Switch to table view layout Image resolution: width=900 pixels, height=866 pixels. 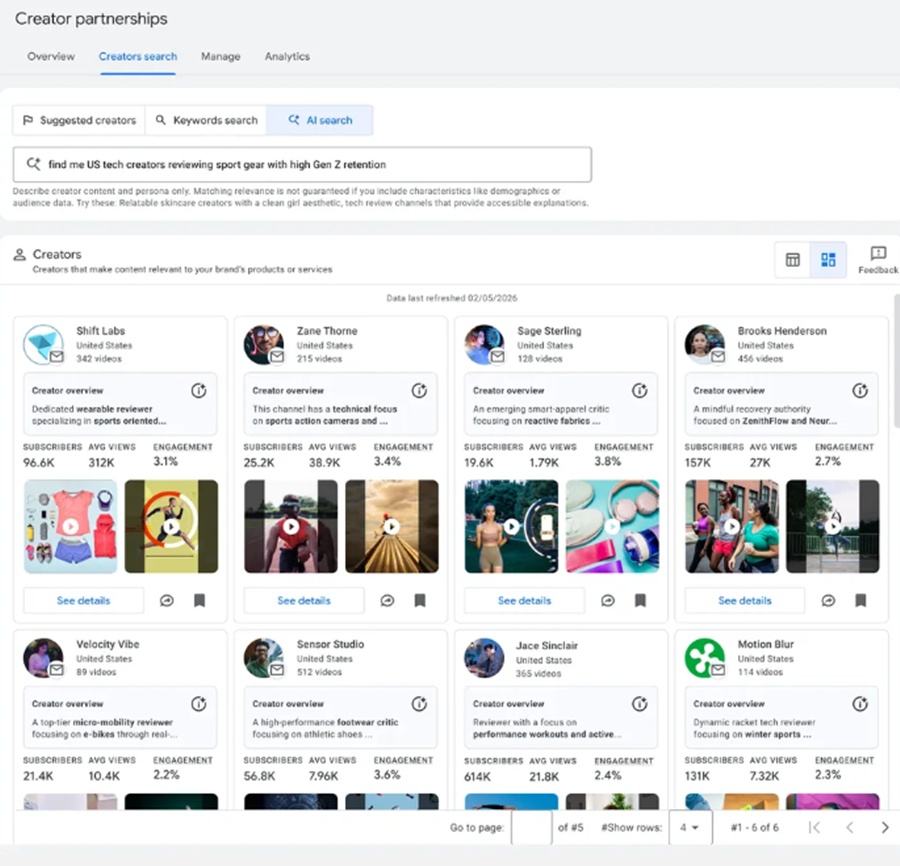coord(793,260)
